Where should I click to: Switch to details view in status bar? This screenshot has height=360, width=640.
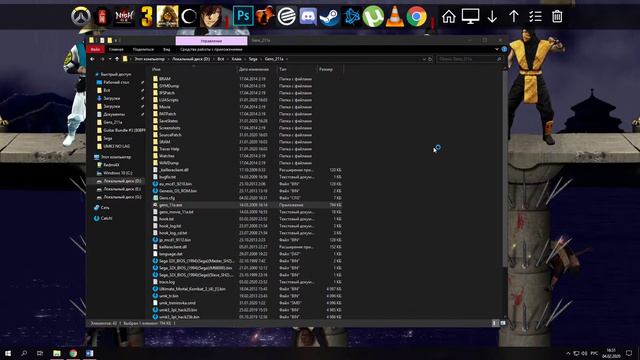click(x=494, y=323)
